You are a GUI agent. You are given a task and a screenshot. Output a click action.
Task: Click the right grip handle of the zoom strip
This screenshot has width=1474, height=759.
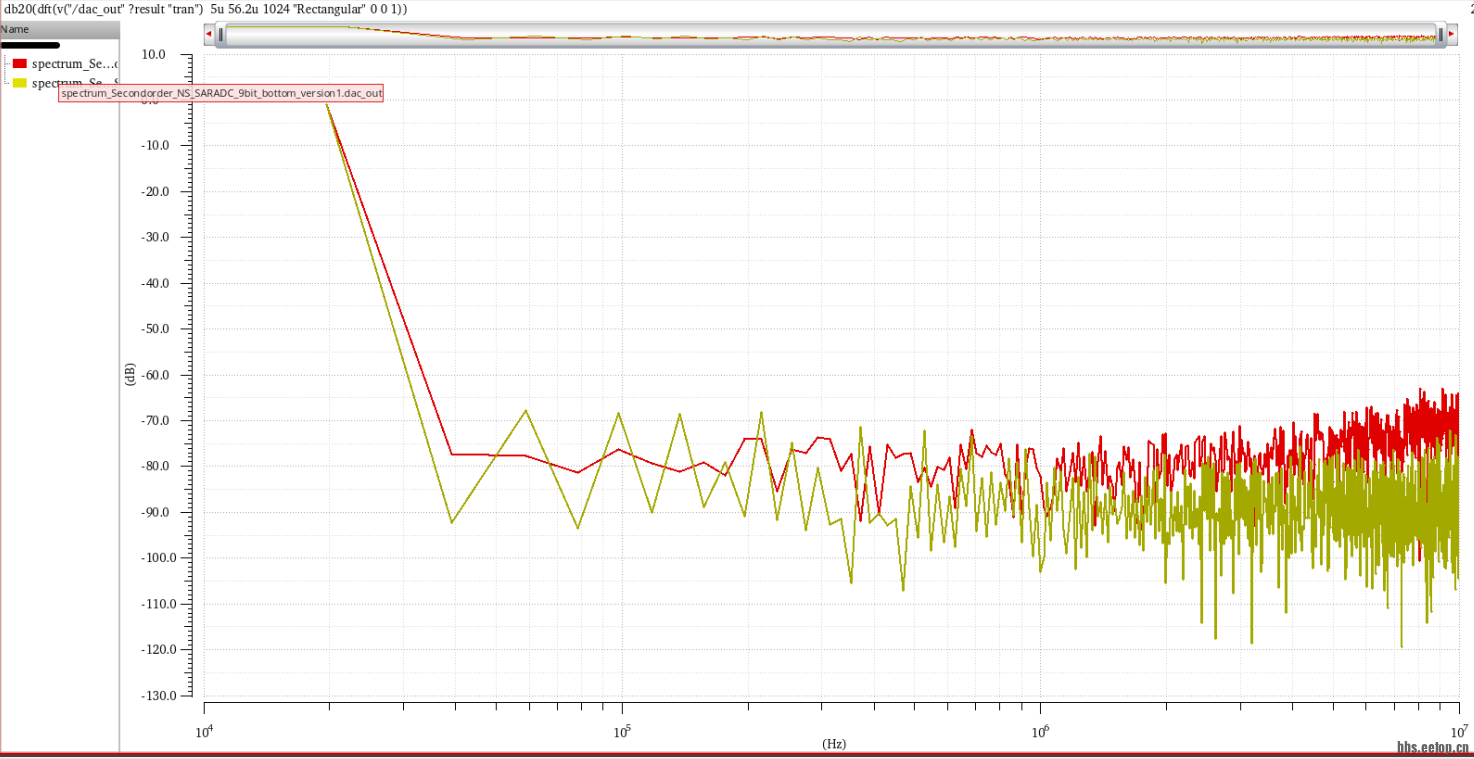click(1440, 34)
